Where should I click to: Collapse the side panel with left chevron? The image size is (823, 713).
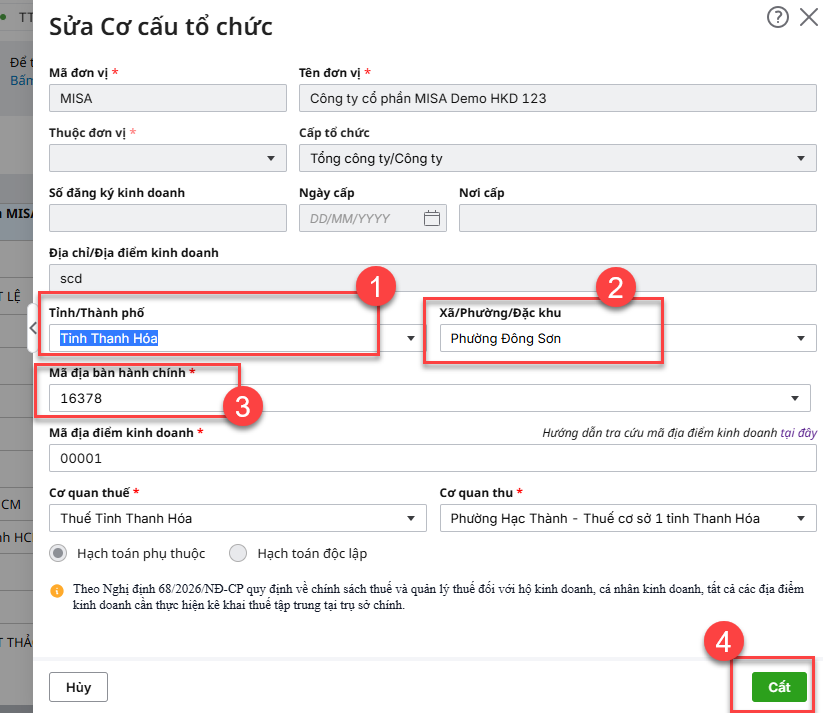point(33,327)
